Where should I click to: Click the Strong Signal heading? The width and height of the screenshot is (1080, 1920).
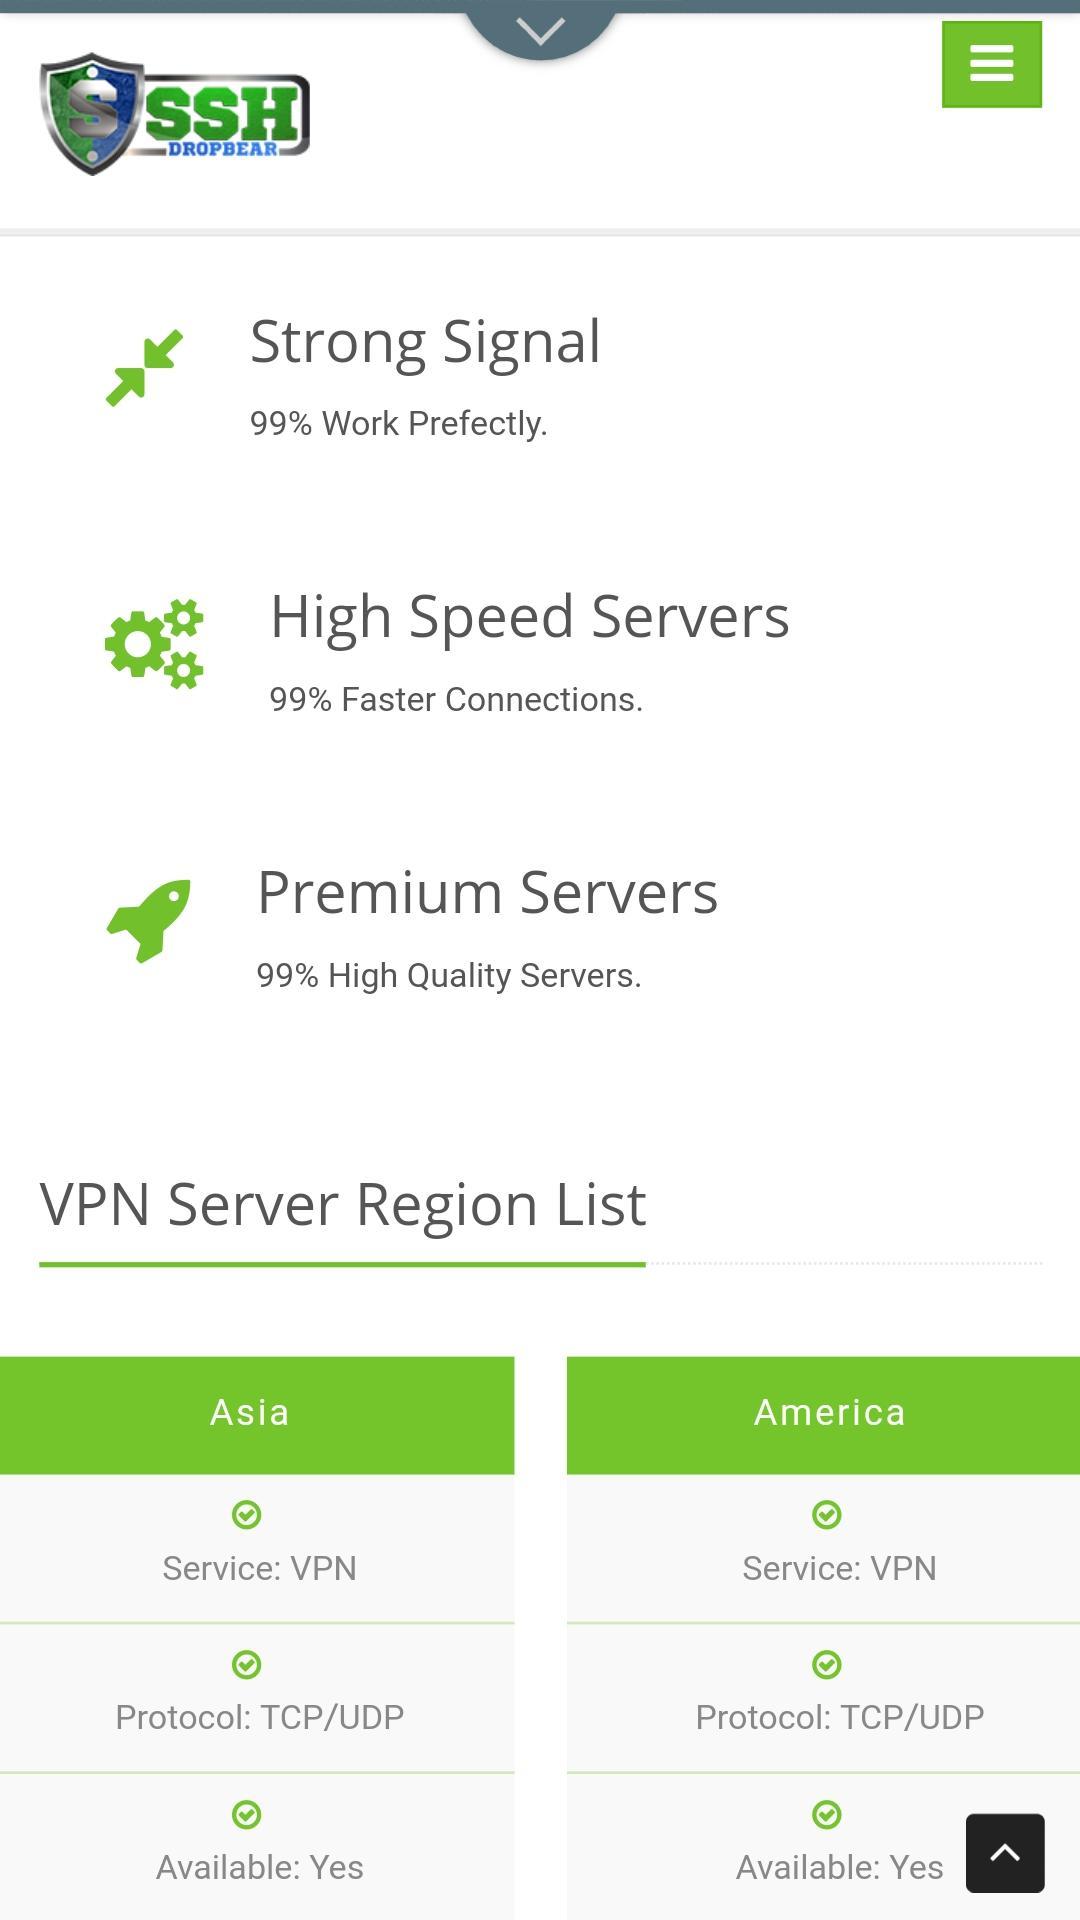click(425, 343)
